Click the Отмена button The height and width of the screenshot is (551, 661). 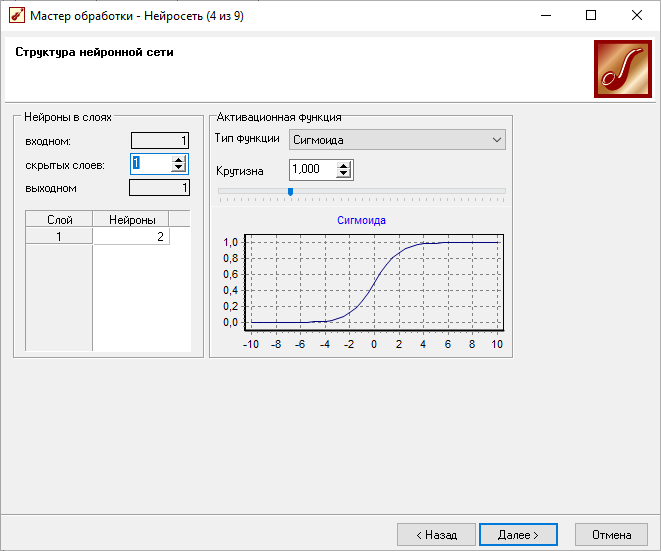tap(611, 535)
